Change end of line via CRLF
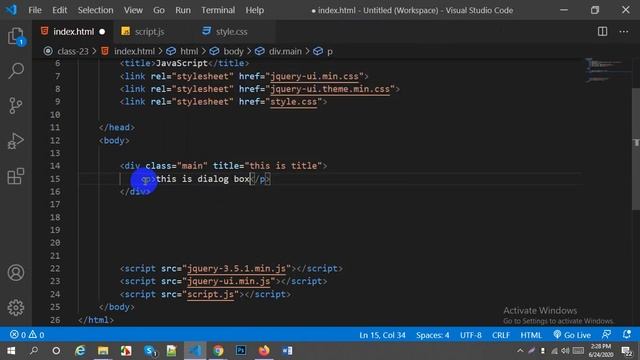 [x=501, y=335]
